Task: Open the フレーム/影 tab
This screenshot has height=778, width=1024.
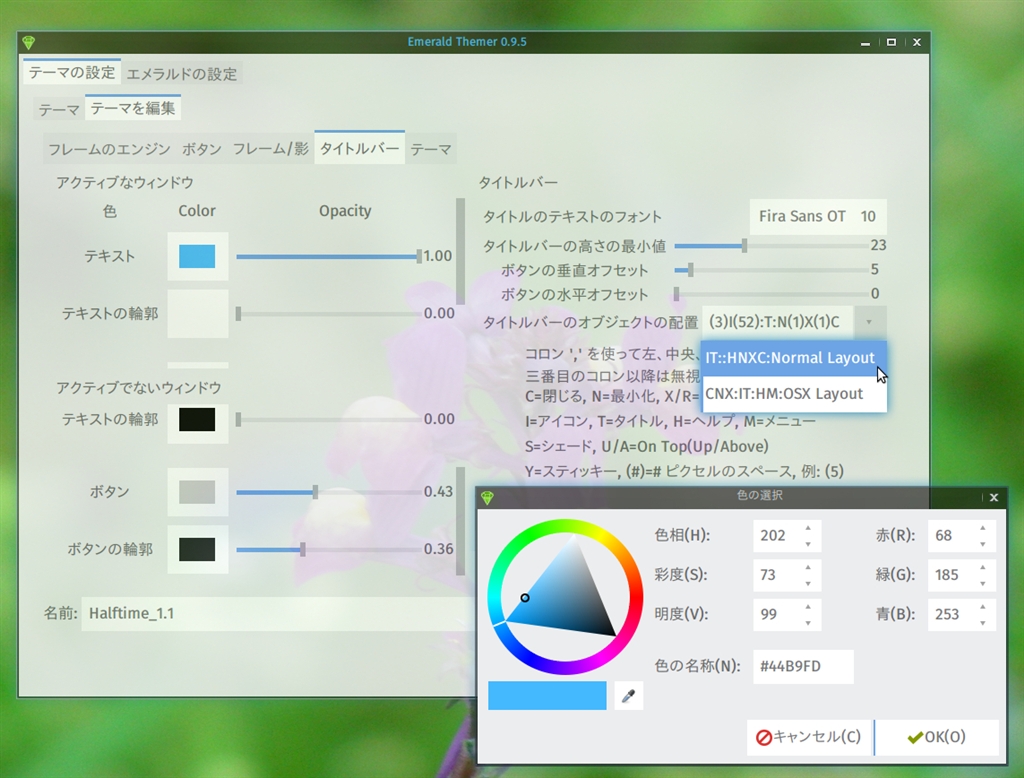Action: point(270,149)
